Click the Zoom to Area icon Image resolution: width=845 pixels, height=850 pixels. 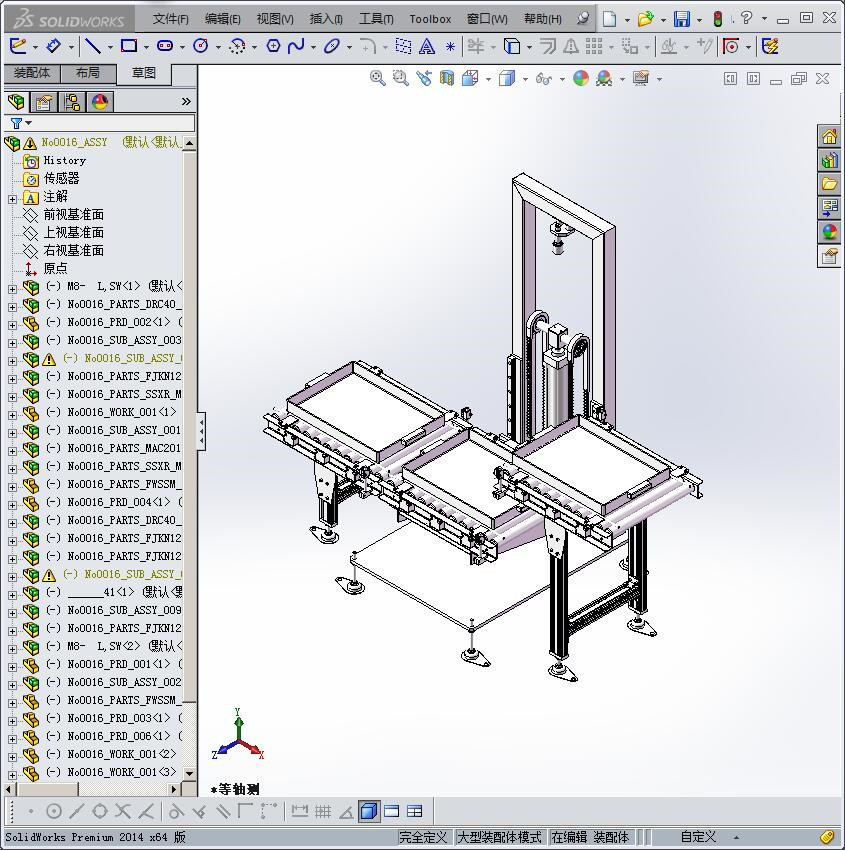point(401,79)
